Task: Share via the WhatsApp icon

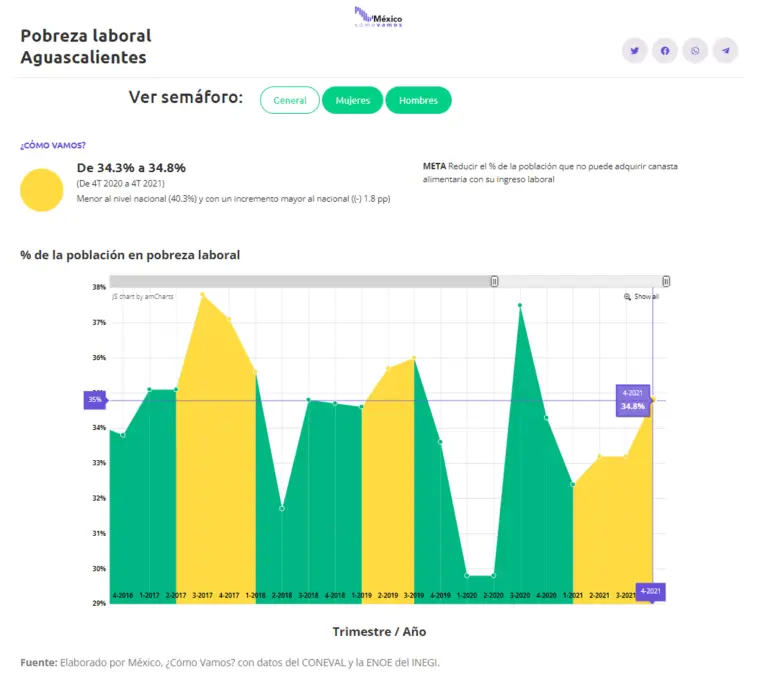Action: [695, 51]
